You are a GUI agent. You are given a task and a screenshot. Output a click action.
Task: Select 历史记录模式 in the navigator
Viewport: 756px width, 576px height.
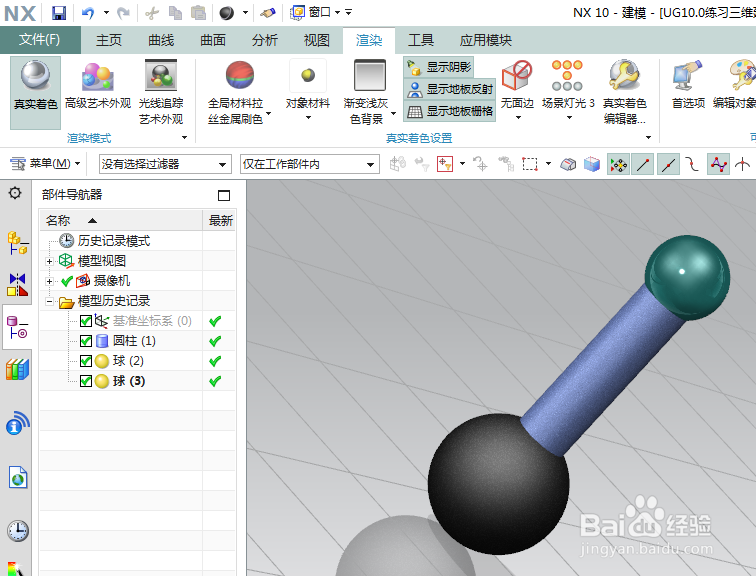coord(114,241)
